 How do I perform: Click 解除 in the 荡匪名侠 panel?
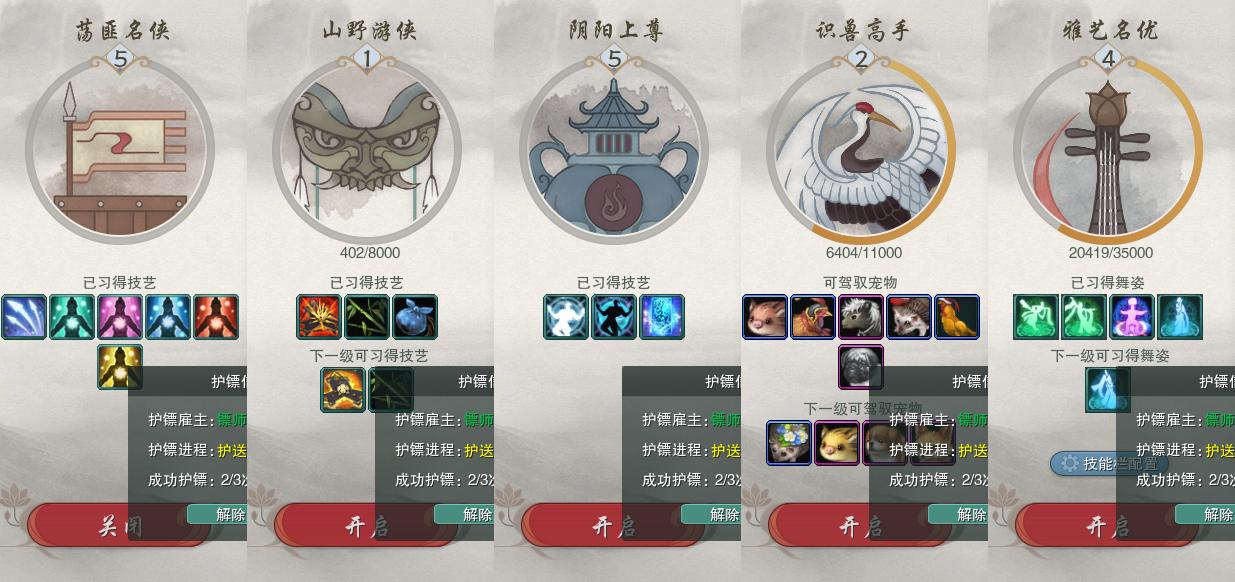coord(217,514)
